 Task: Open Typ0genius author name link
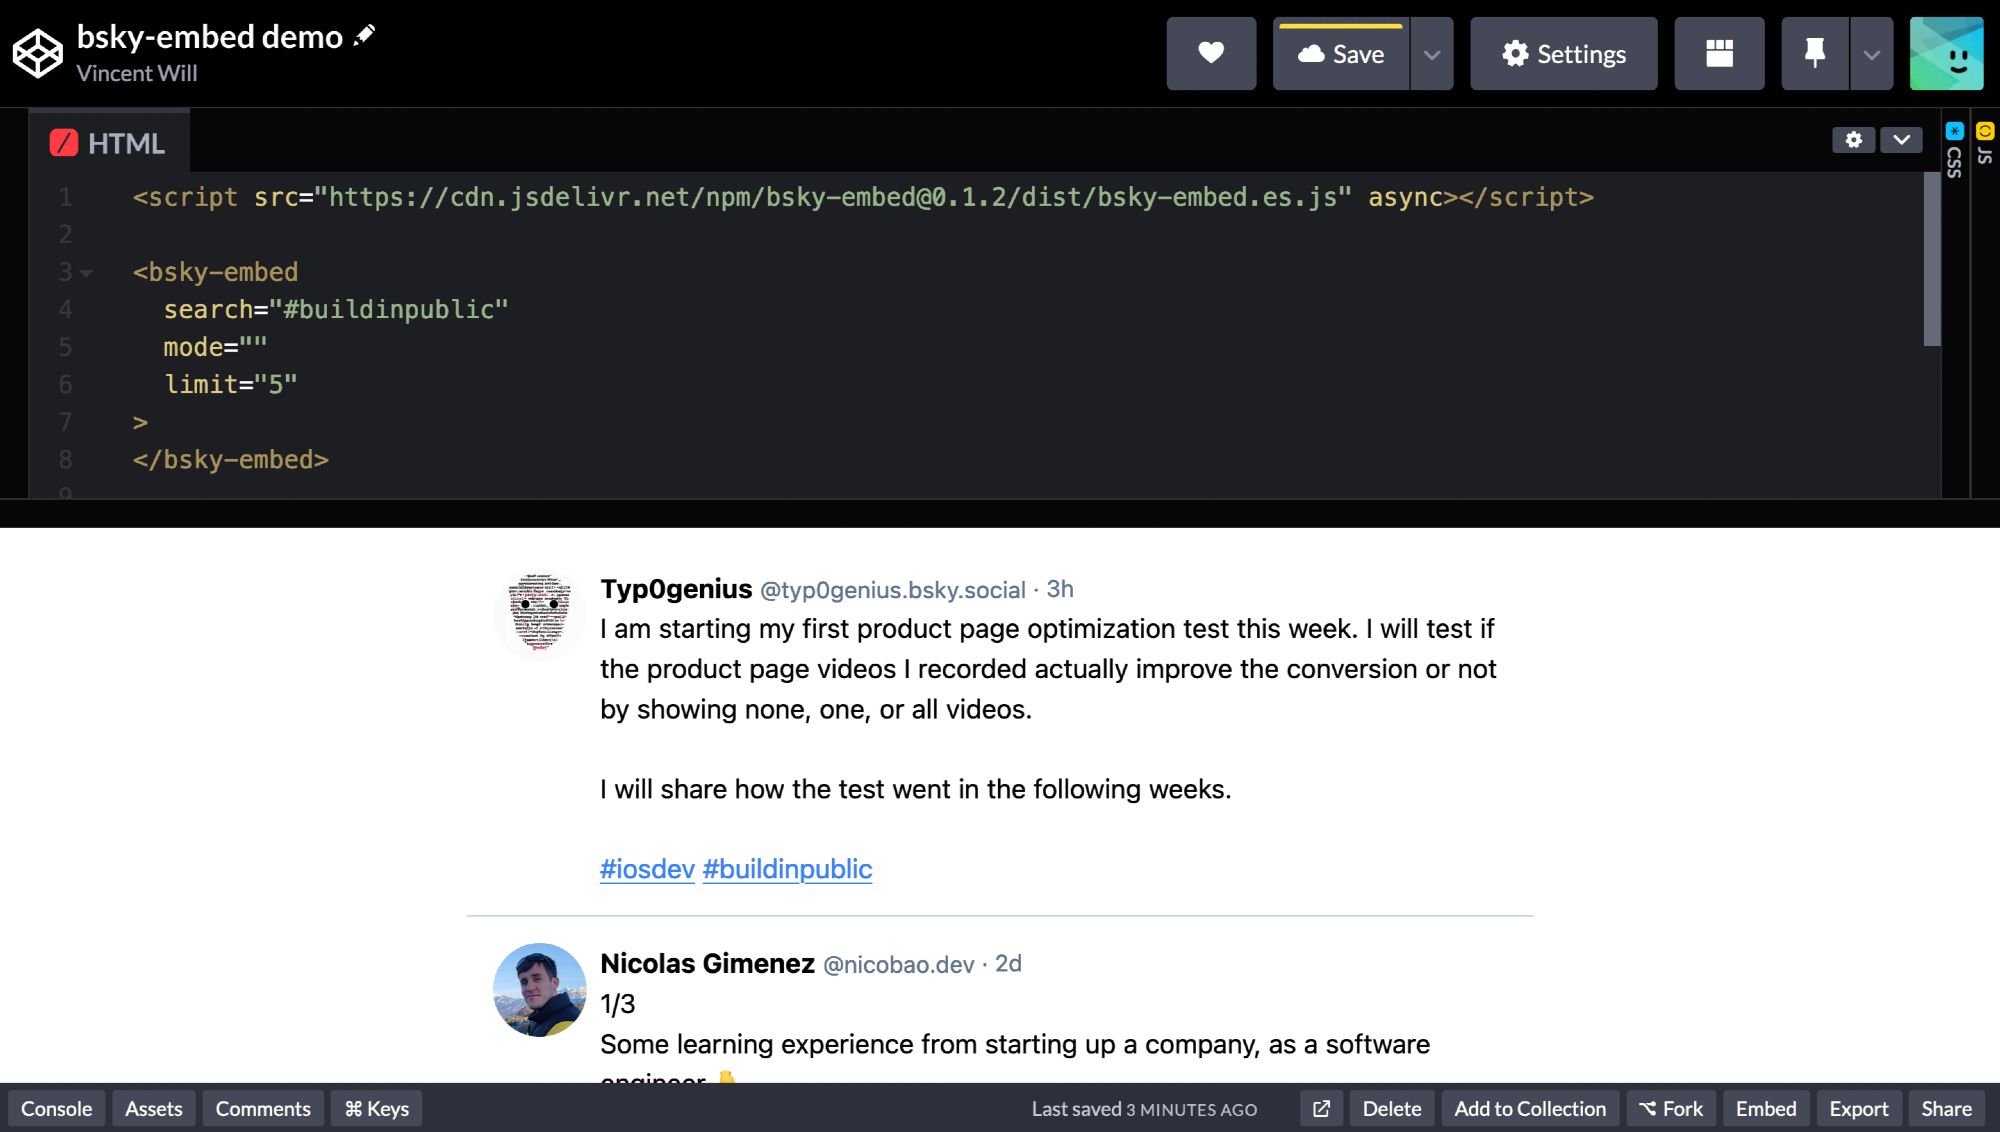[x=676, y=589]
